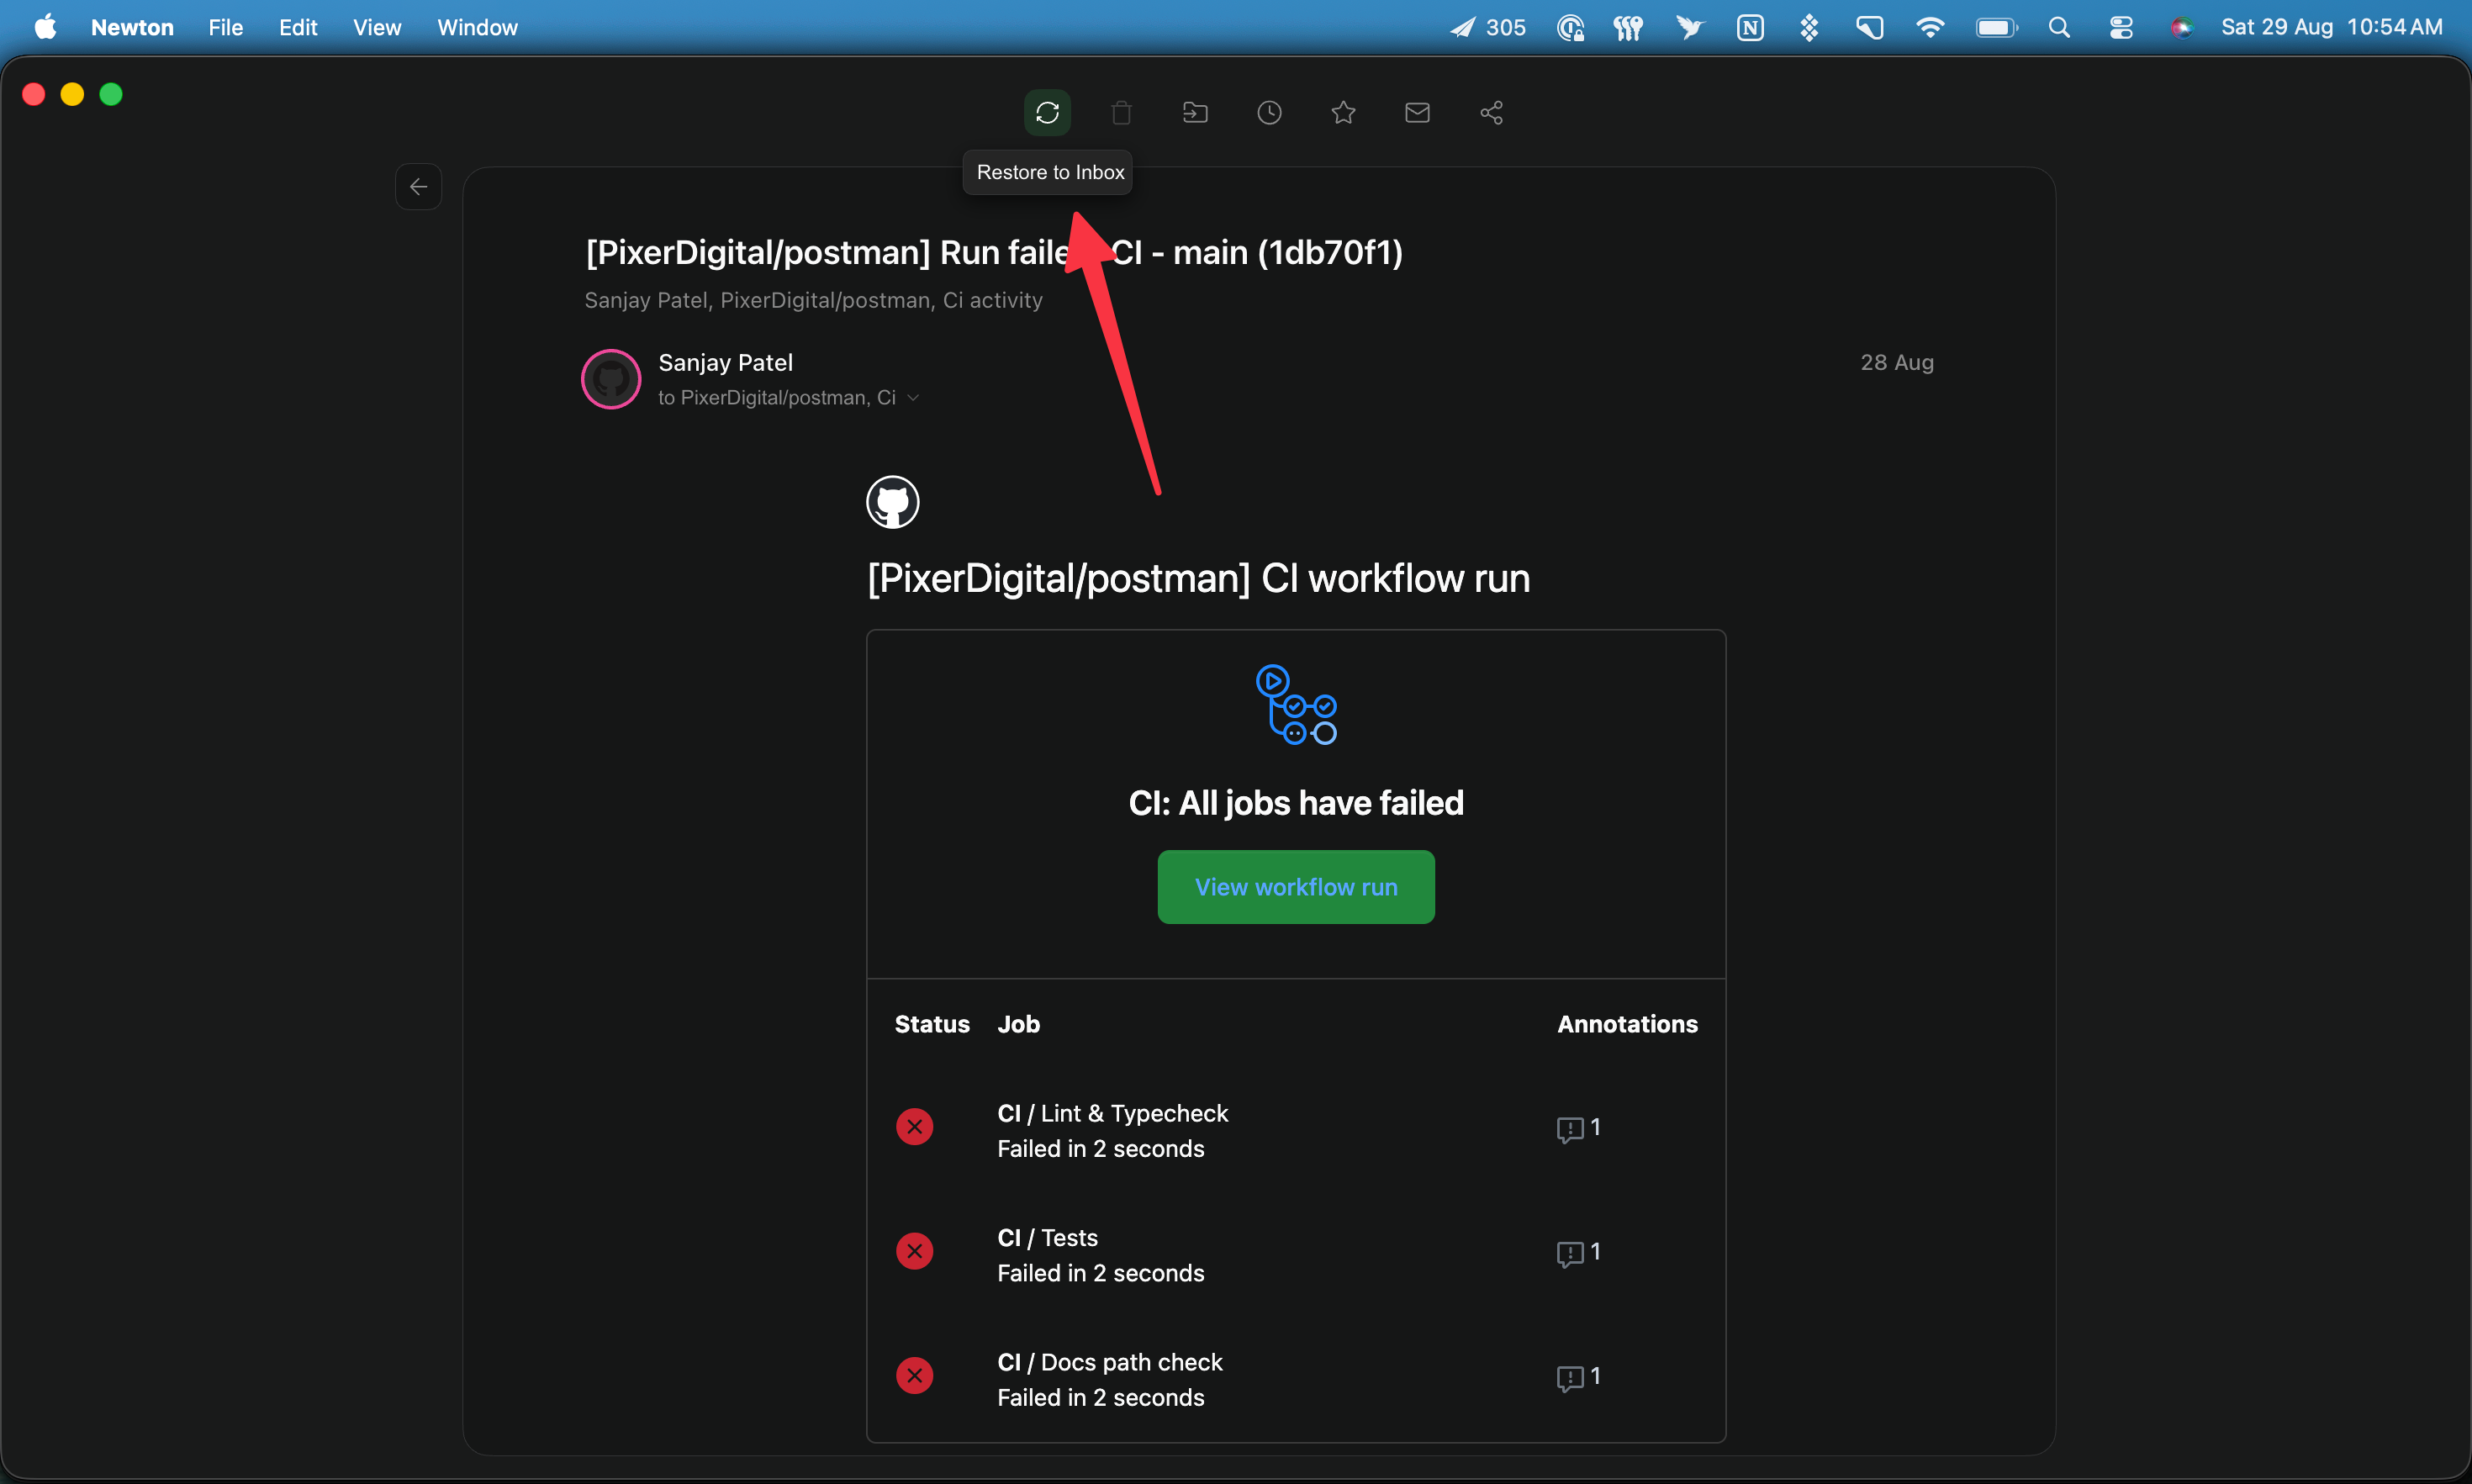The image size is (2472, 1484).
Task: Click the blue workflow diagram icon
Action: click(1296, 704)
